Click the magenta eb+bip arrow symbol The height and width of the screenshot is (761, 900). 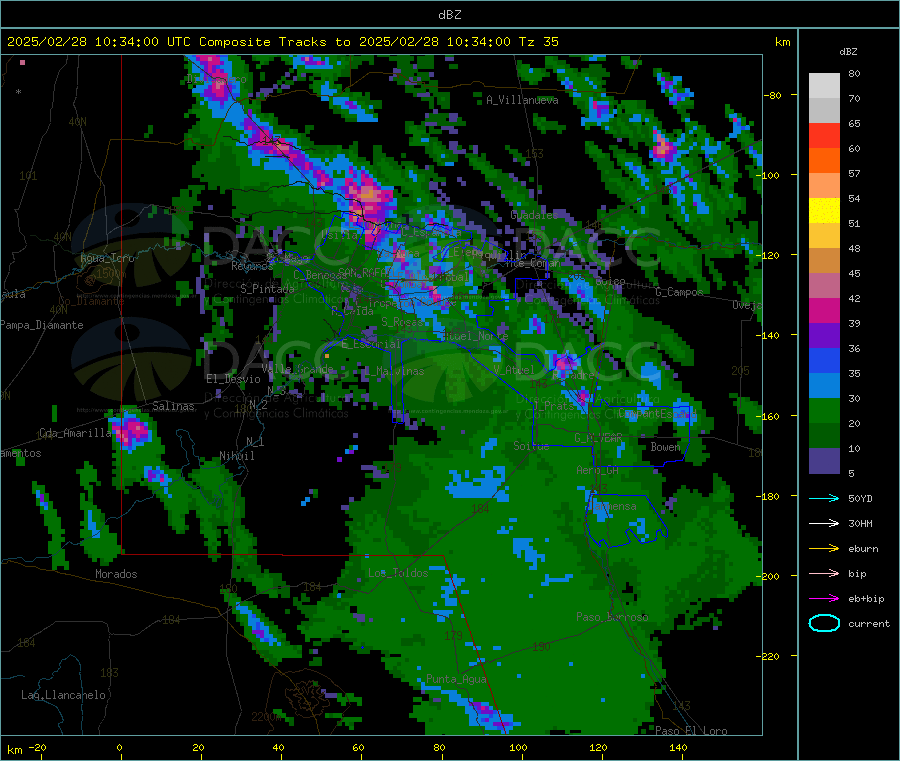(x=824, y=599)
